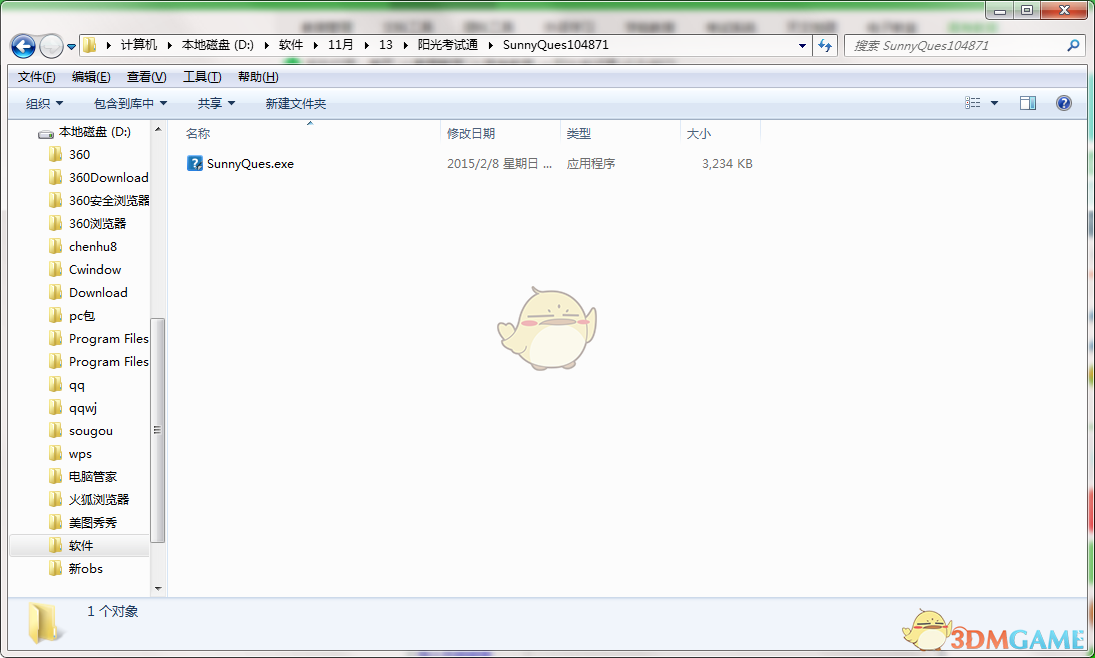Select the 火狐浏览器 folder

98,499
